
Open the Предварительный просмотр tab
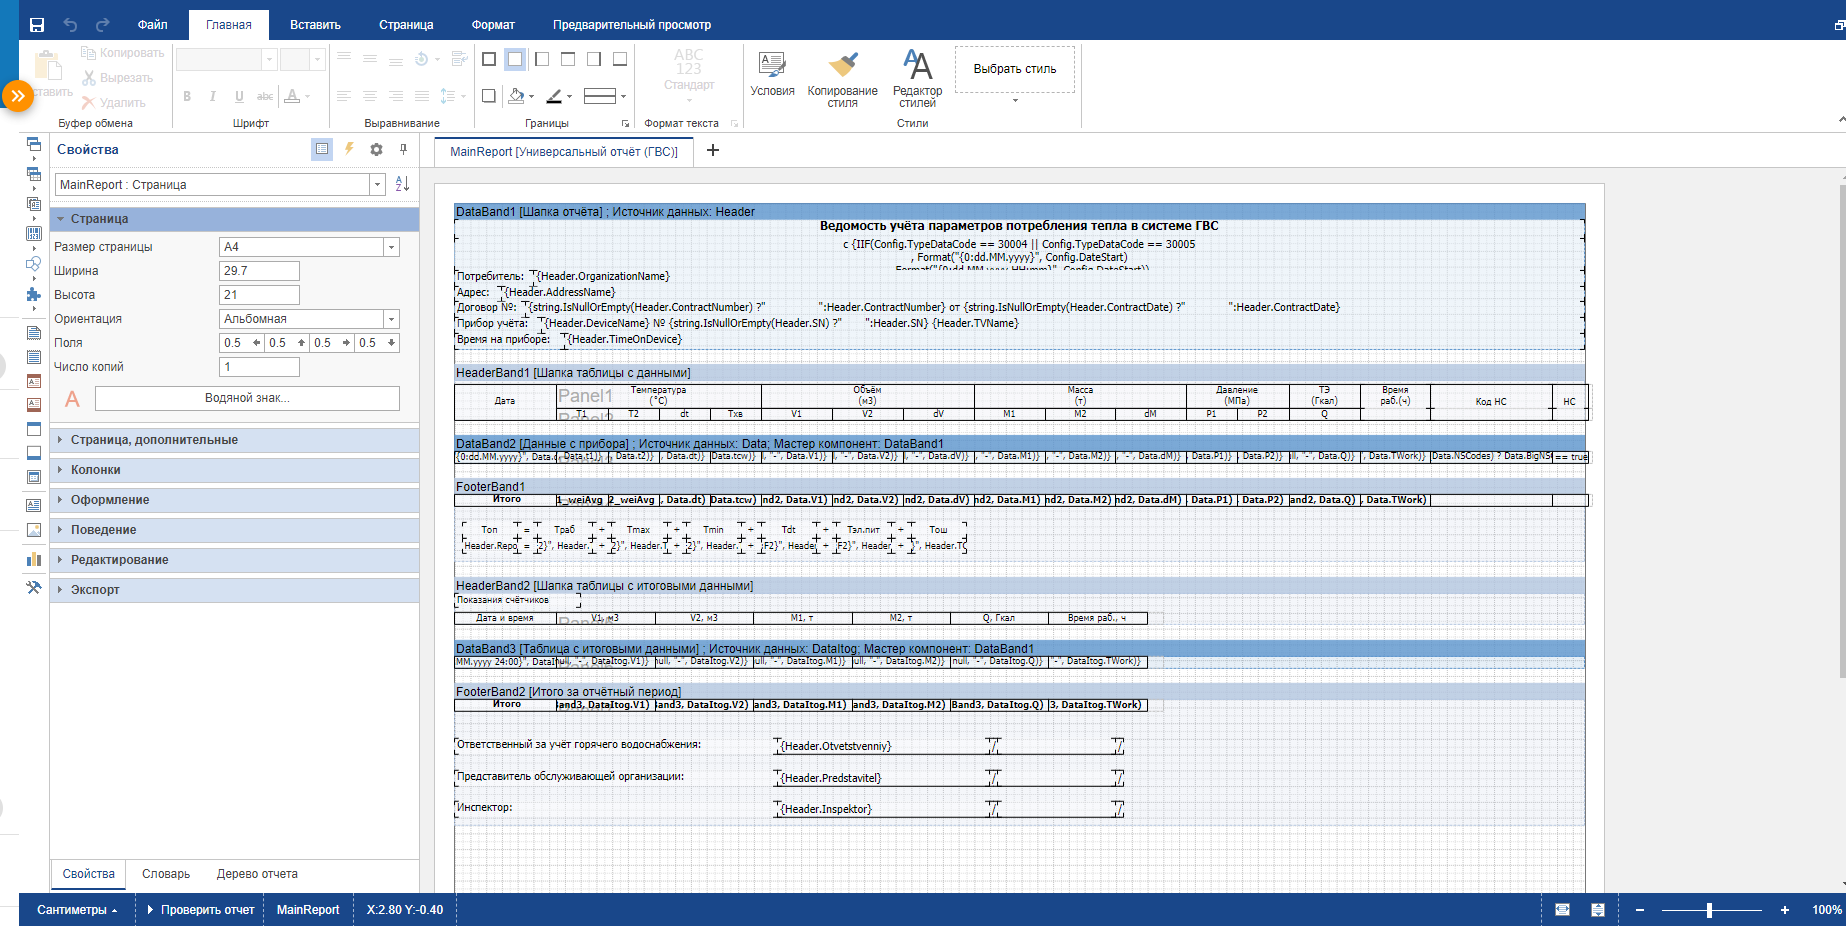coord(632,25)
